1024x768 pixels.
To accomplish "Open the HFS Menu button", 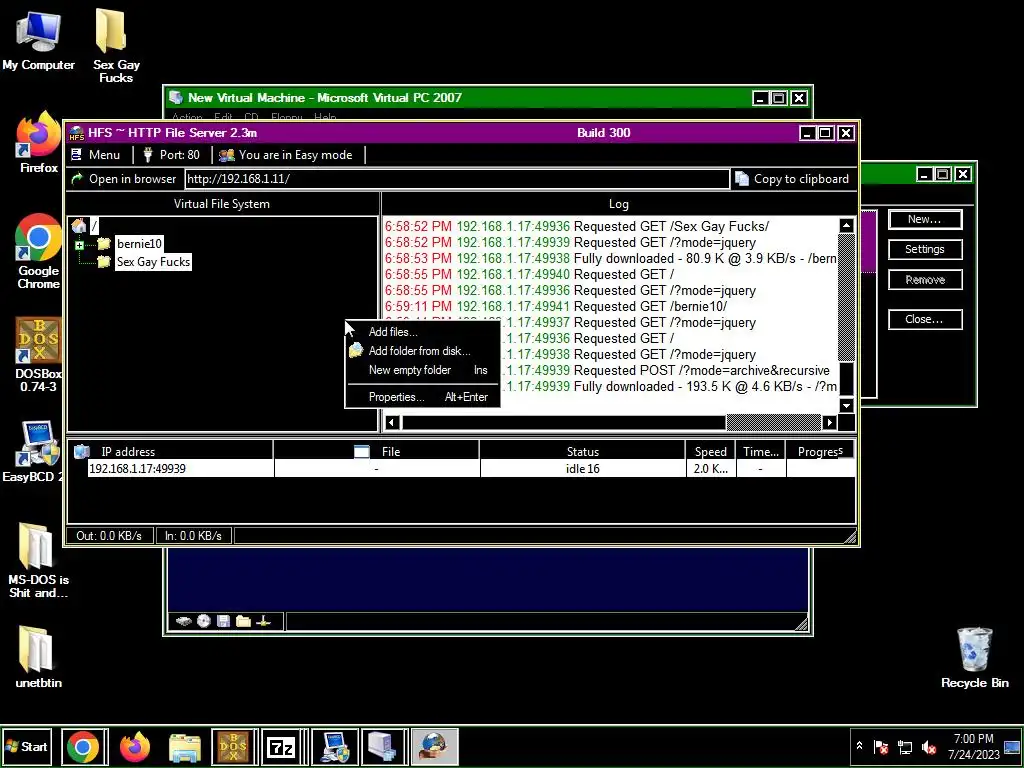I will (96, 155).
